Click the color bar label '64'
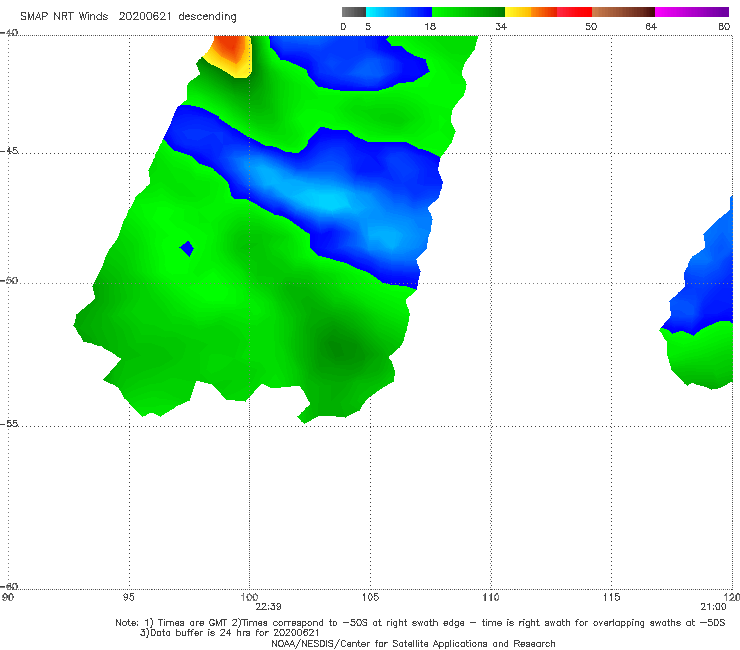Viewport: 740px width, 650px height. click(651, 26)
